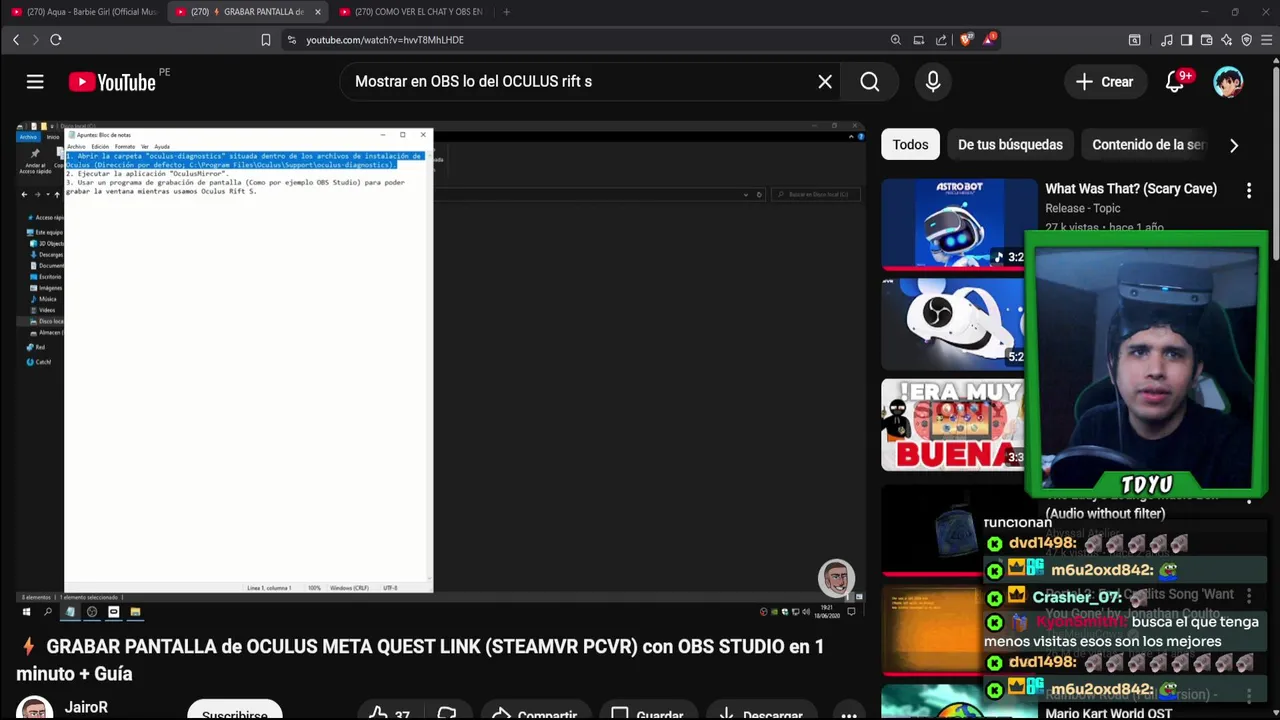Open Astro Bot video thumbnail
The image size is (1280, 720).
(x=959, y=224)
